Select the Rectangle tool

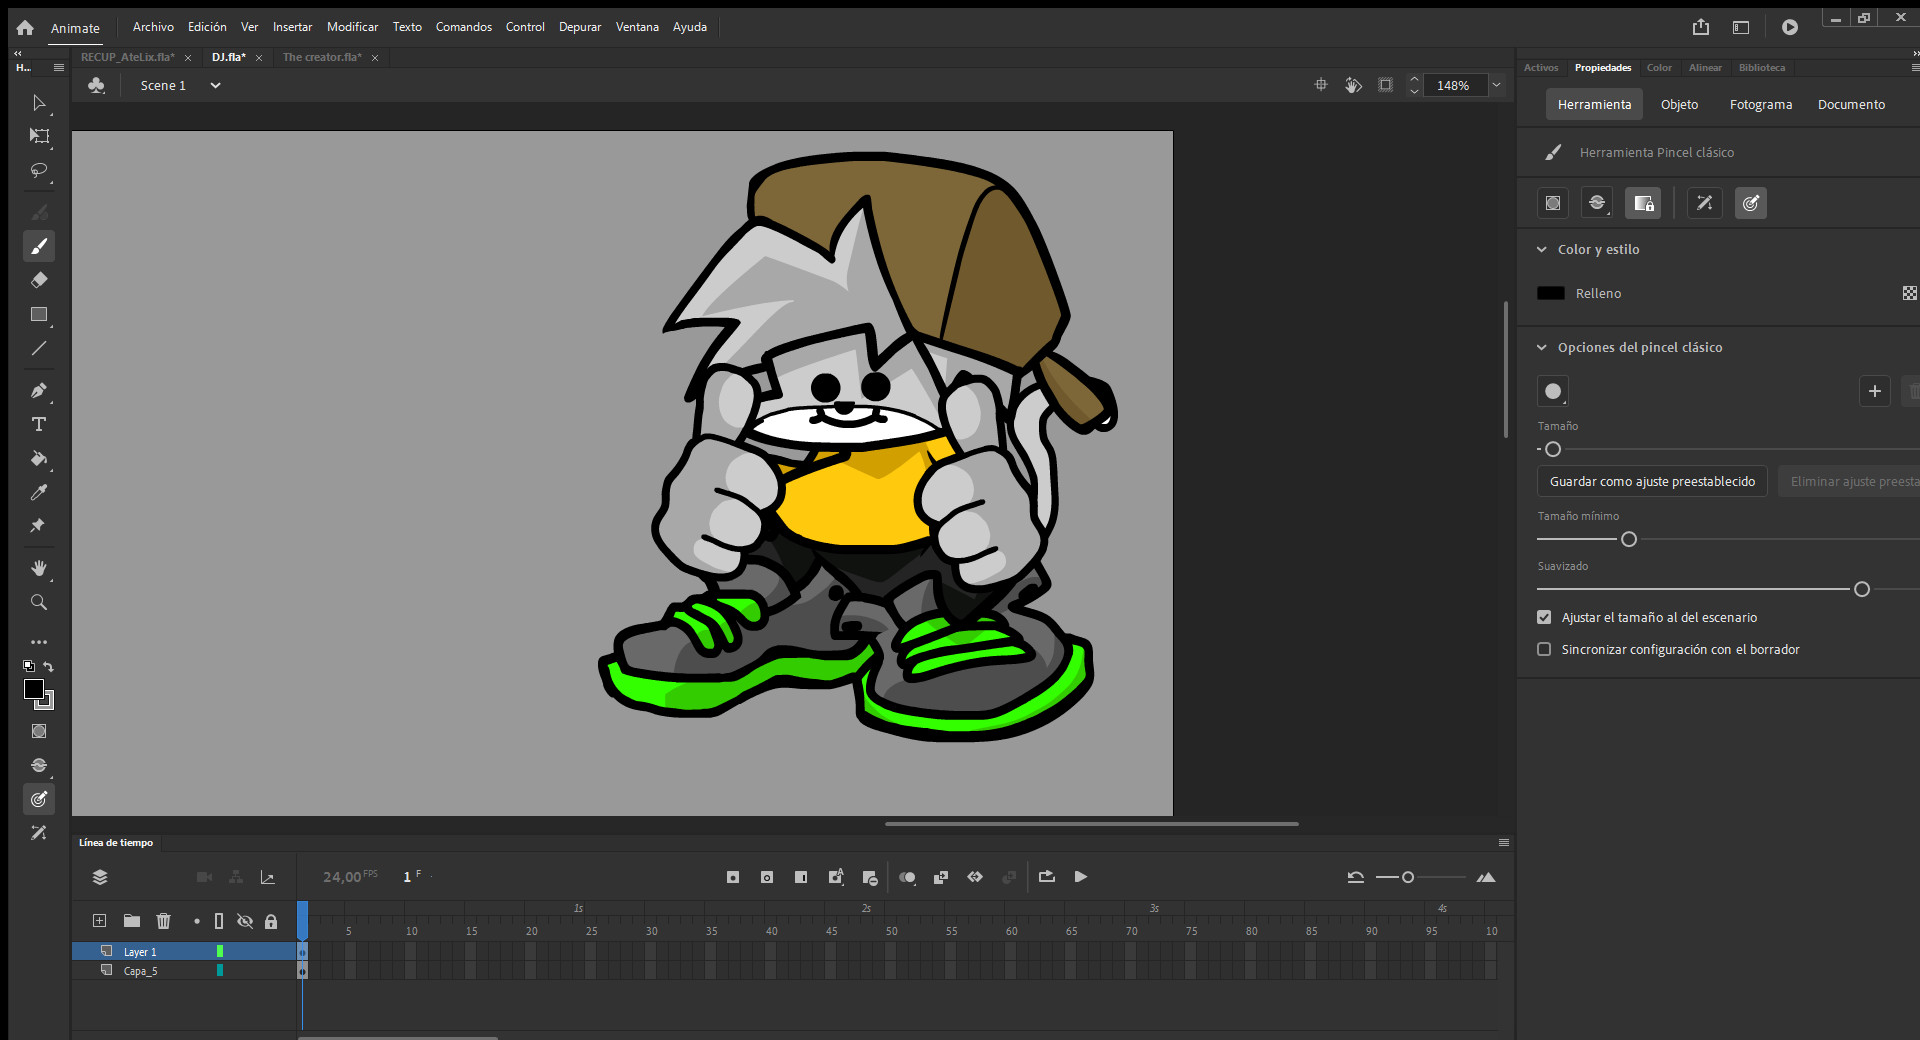[x=39, y=314]
